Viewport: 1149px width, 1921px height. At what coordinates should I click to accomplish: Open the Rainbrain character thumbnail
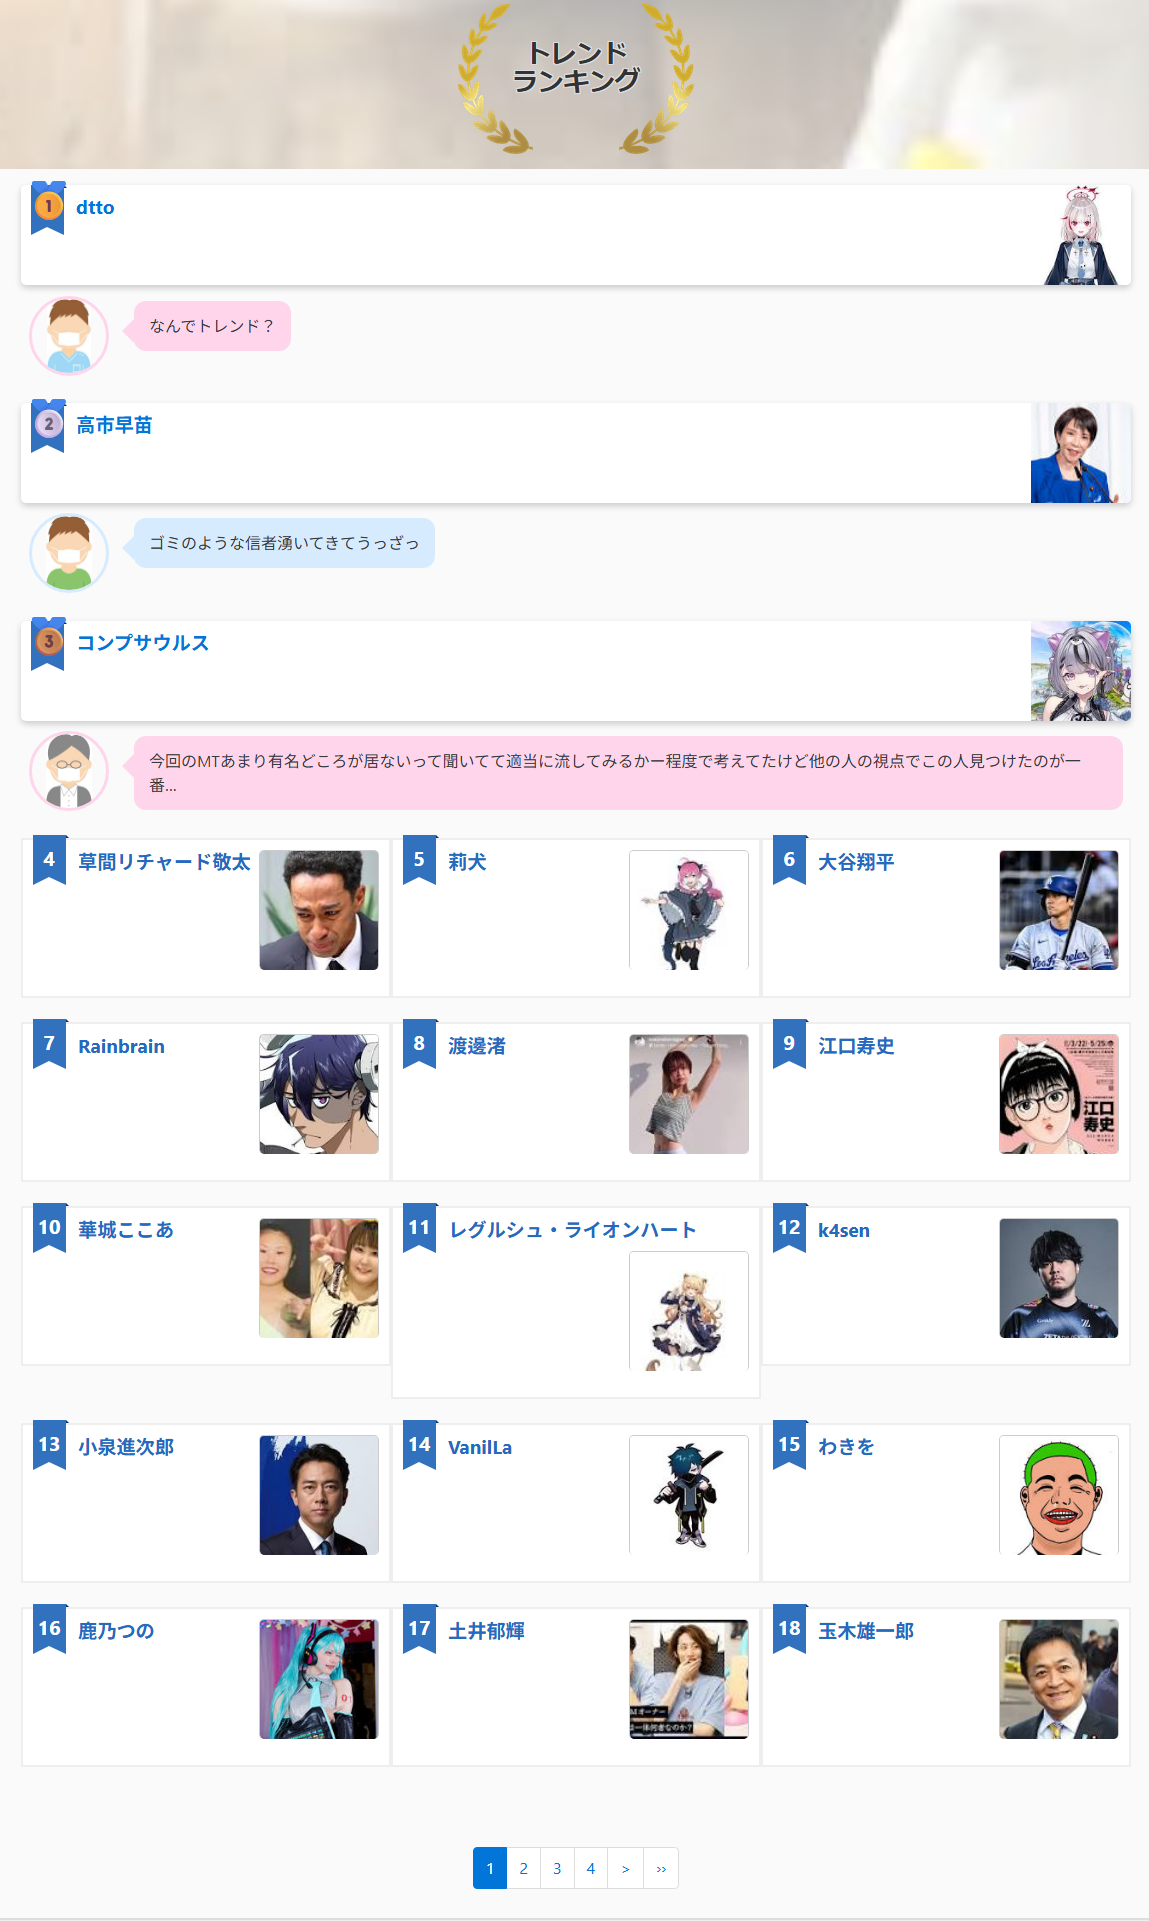coord(319,1094)
